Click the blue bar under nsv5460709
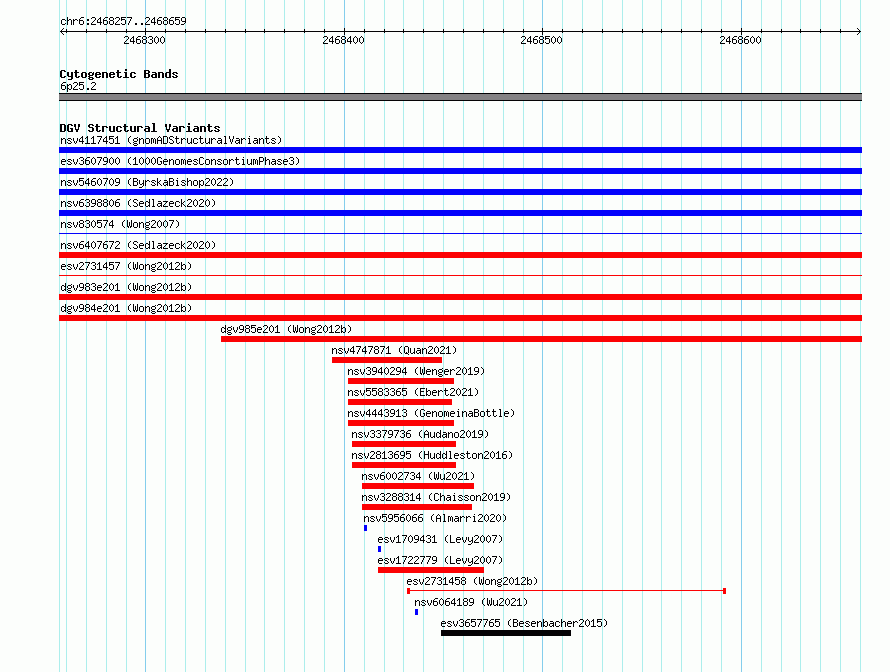Image resolution: width=890 pixels, height=672 pixels. [460, 192]
